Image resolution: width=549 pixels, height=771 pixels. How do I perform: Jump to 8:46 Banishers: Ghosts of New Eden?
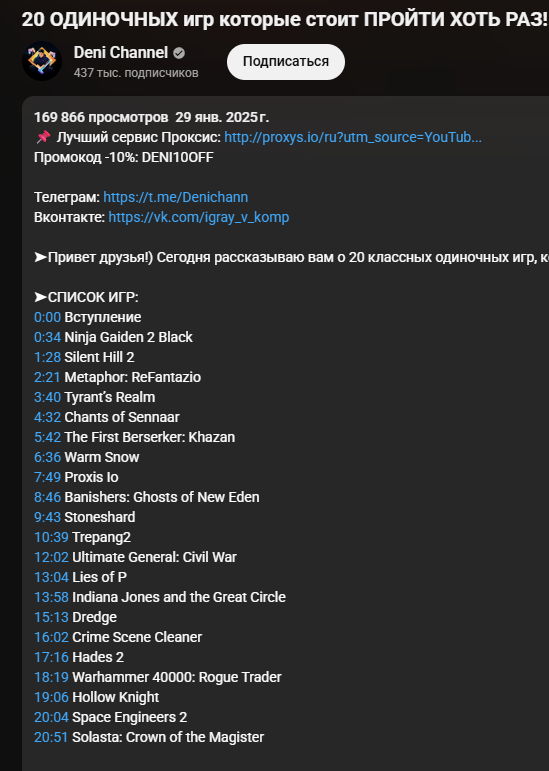click(47, 497)
